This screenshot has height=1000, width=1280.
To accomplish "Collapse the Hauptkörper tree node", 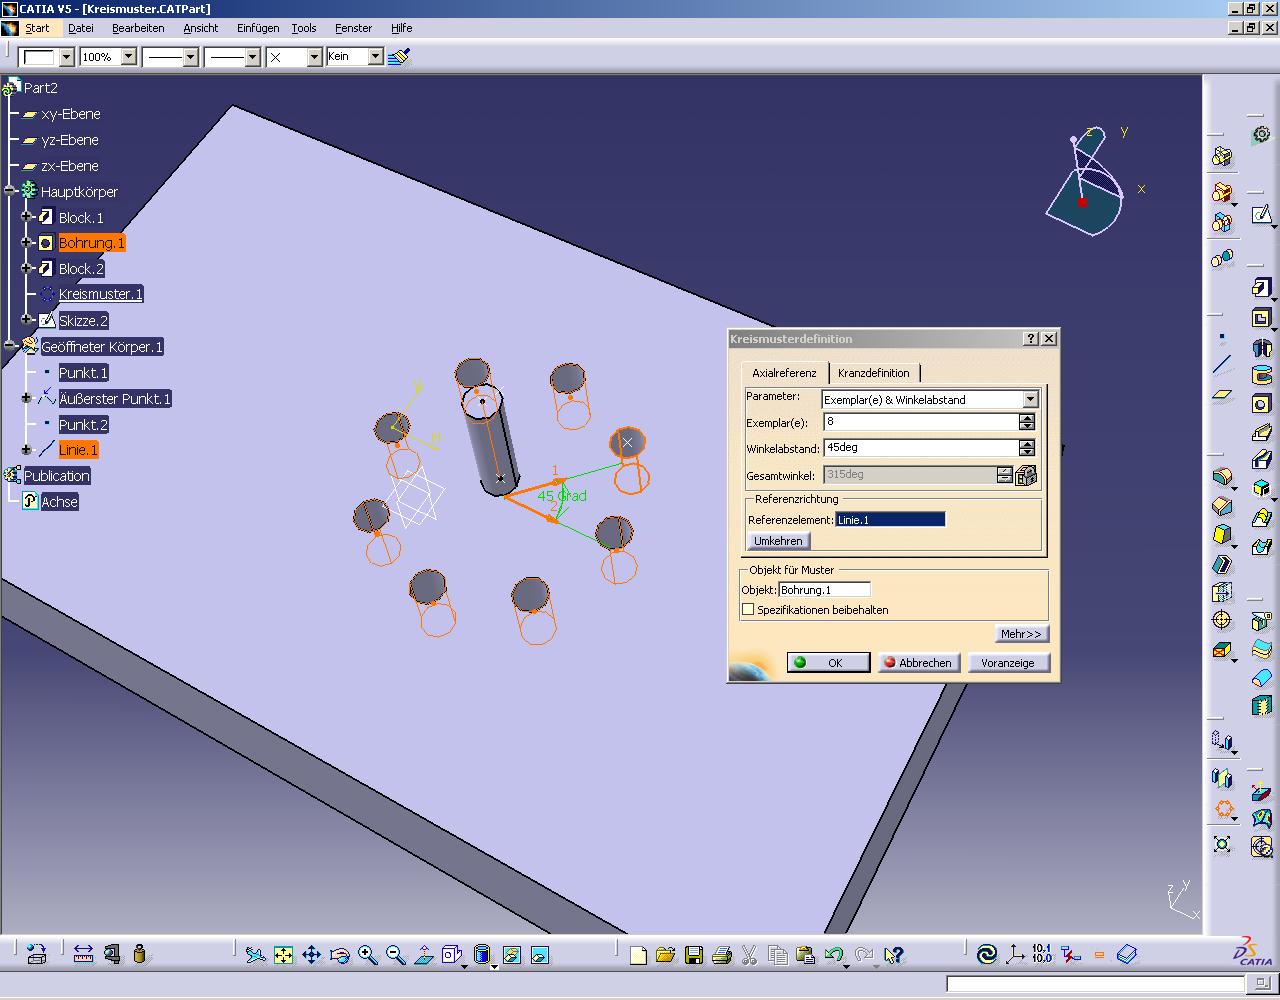I will (x=9, y=191).
